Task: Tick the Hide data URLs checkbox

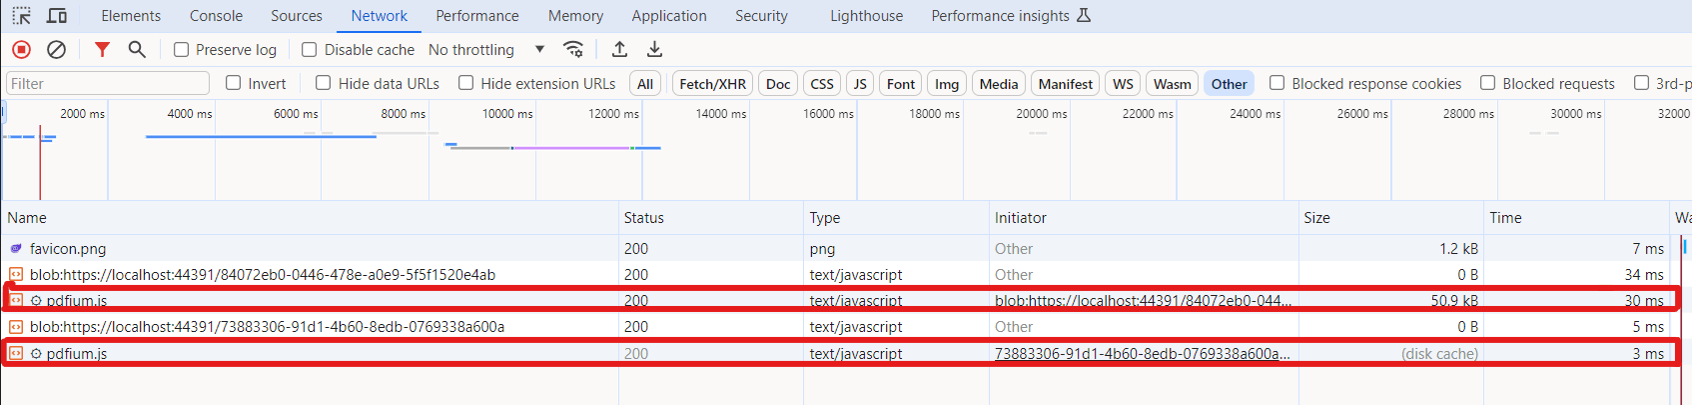Action: [323, 83]
